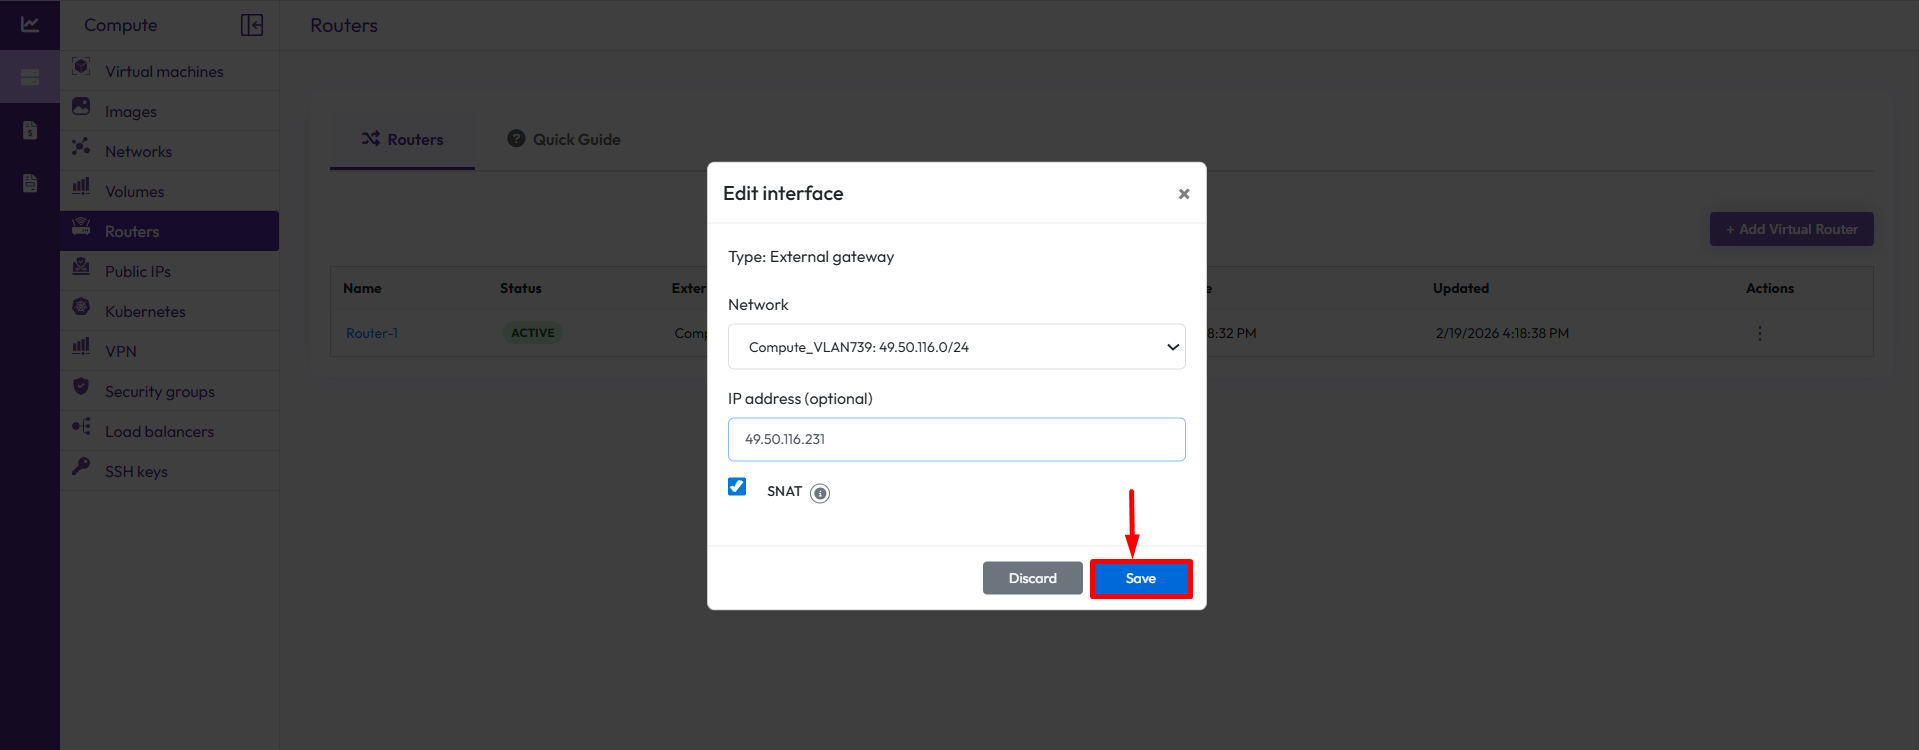Switch to the Quick Guide tab
1919x750 pixels.
click(x=564, y=140)
